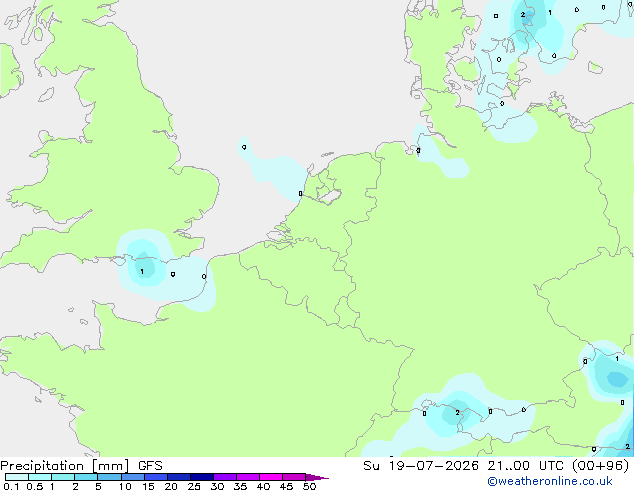Viewport: 634px width, 490px height.
Task: Select the 0.5–1 mm legend color box
Action: (40, 477)
